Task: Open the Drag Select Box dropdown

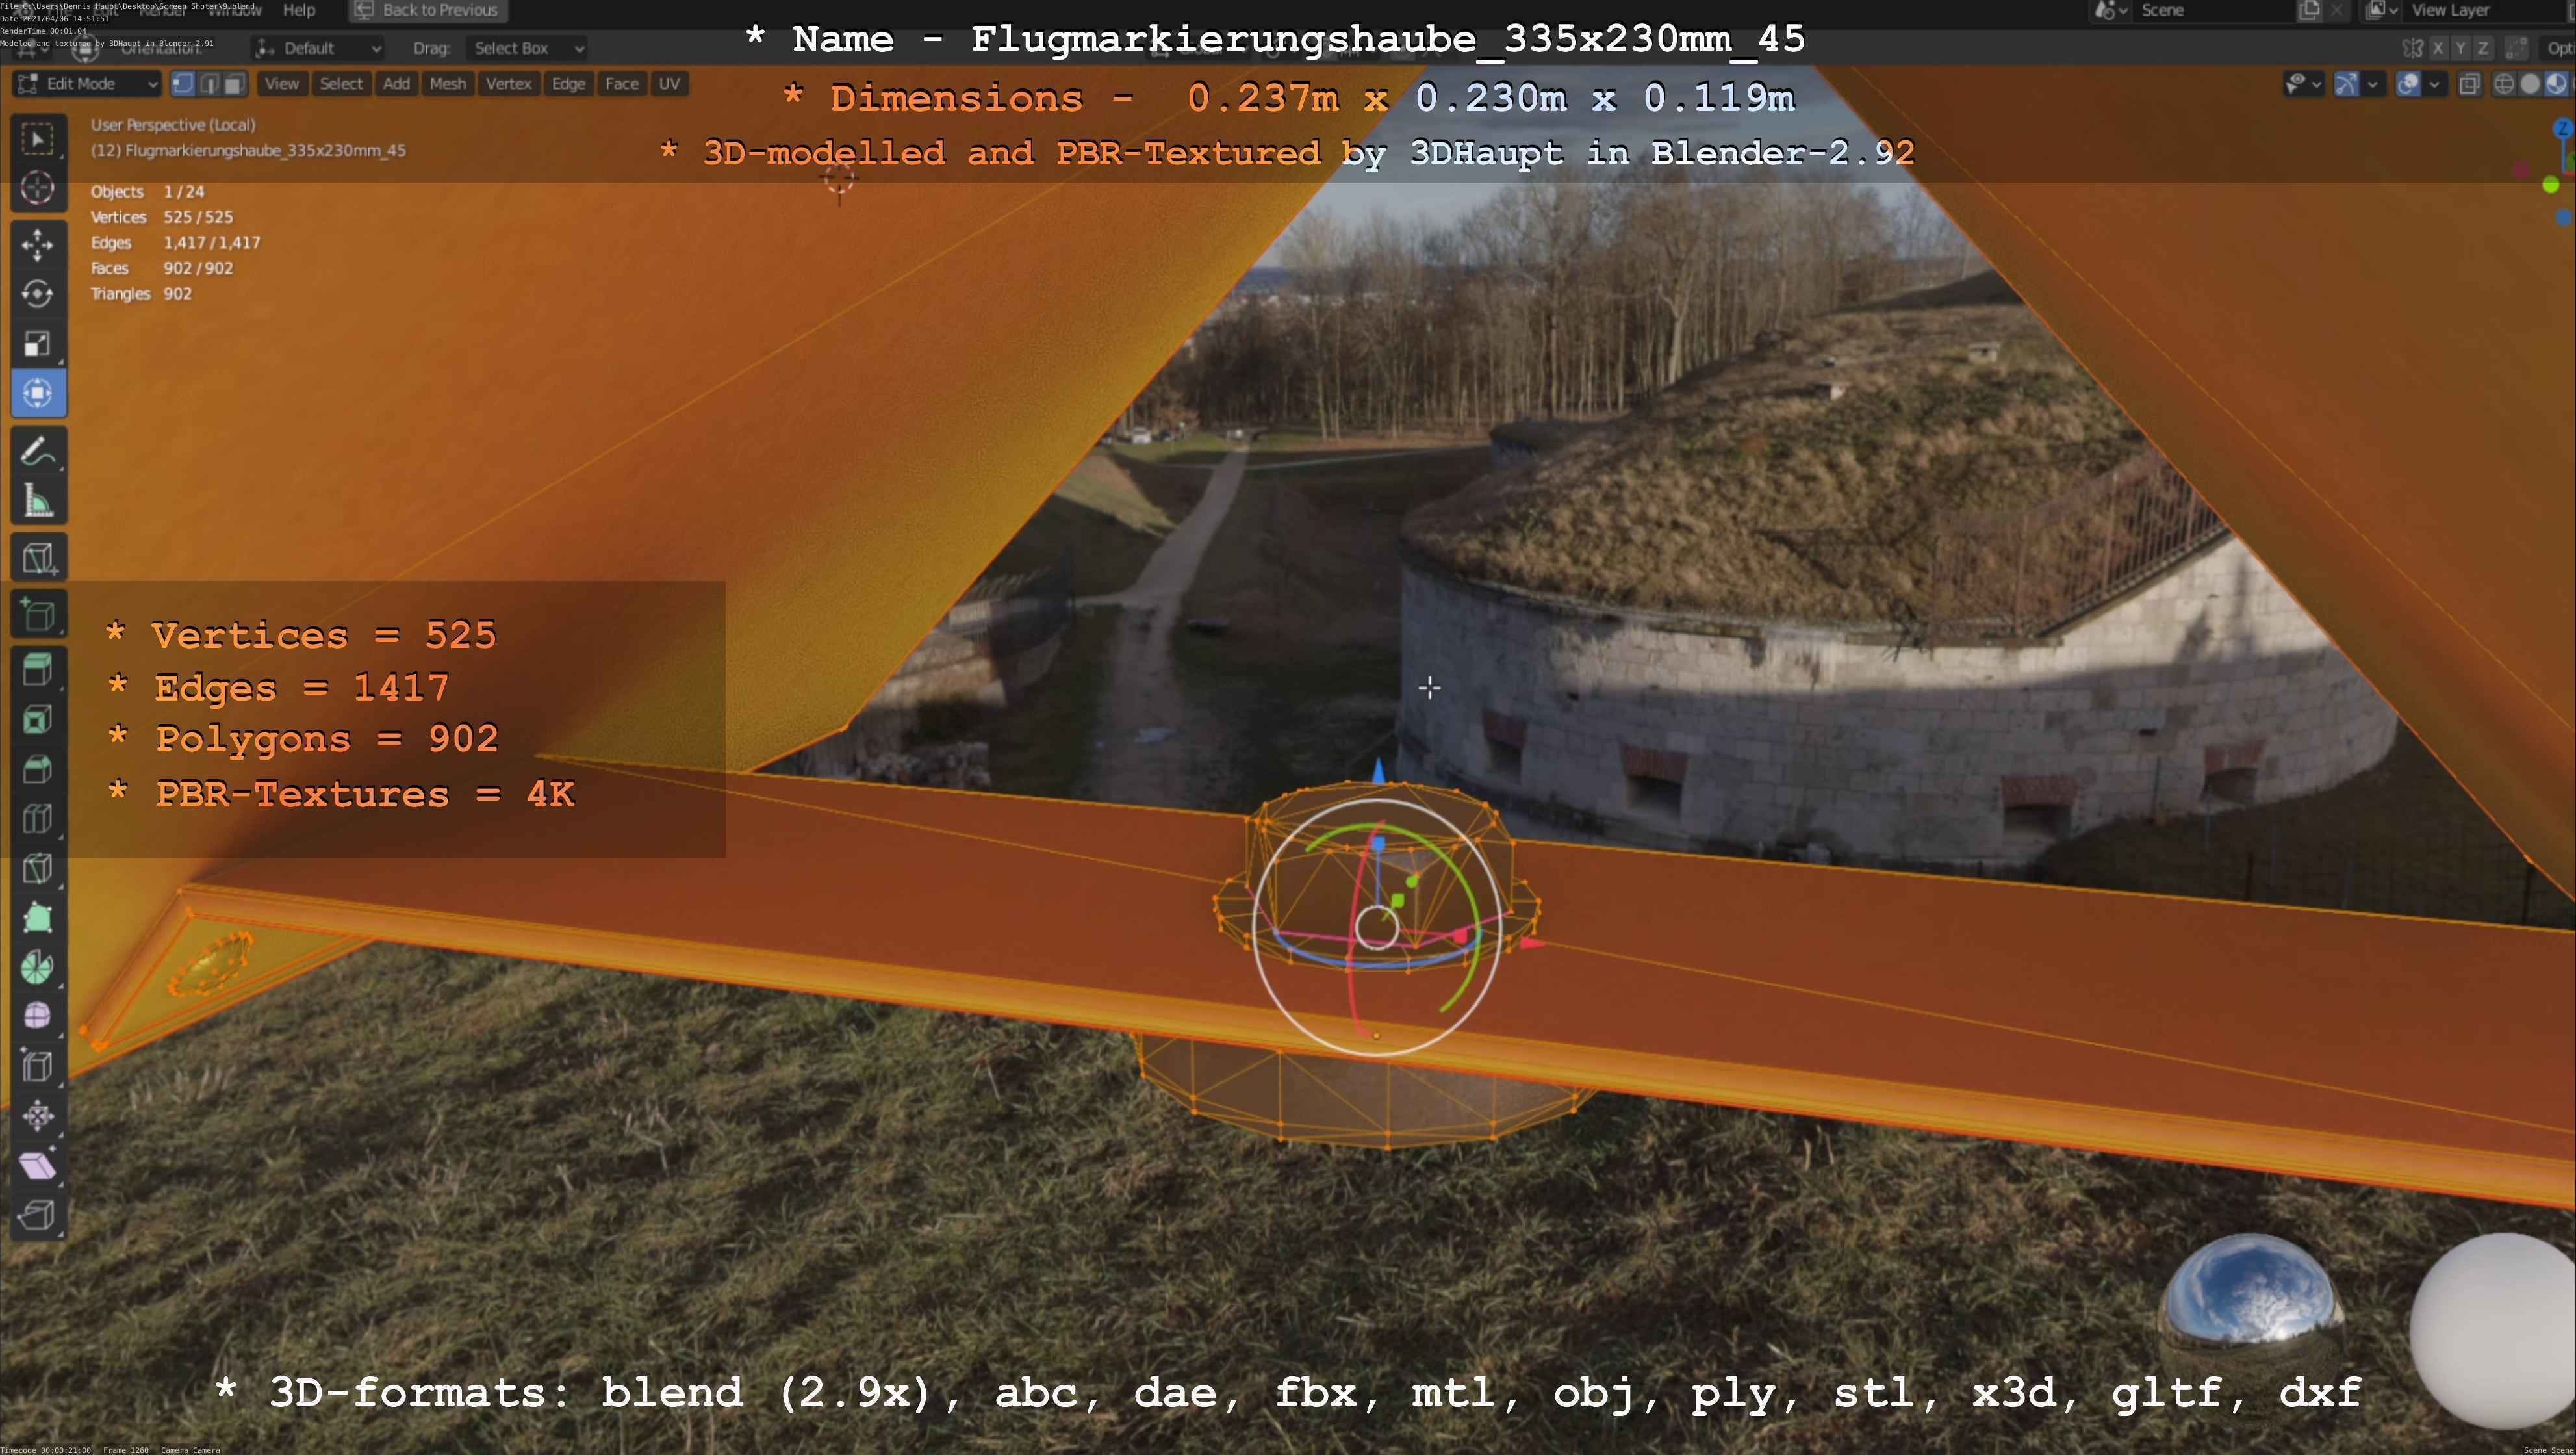Action: 526,48
